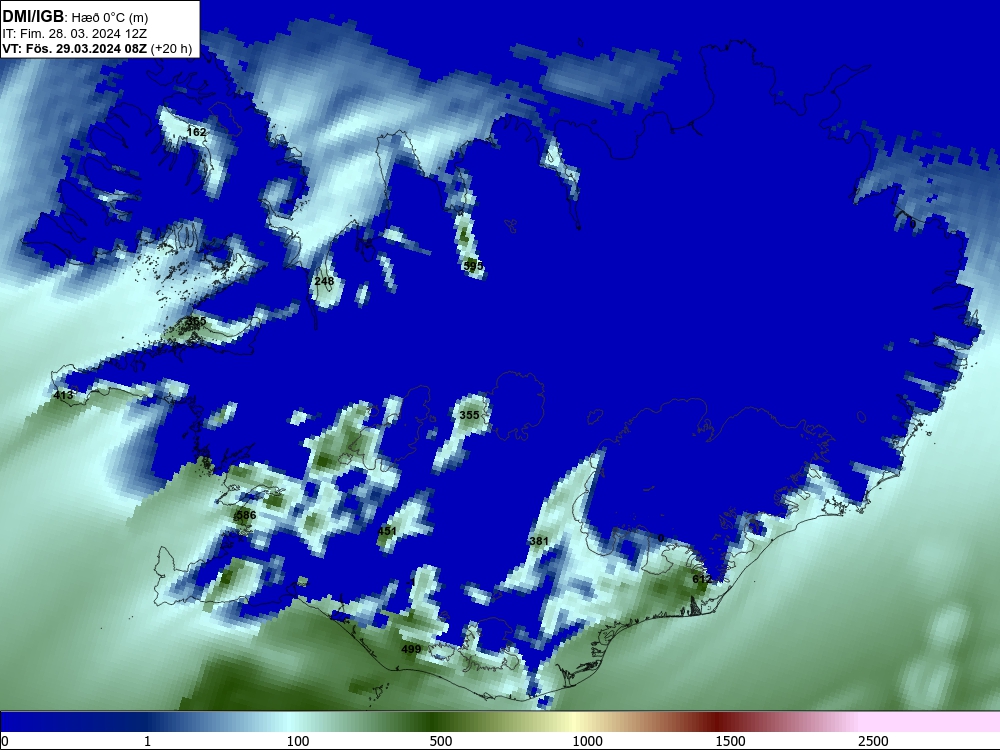Image resolution: width=1000 pixels, height=750 pixels.
Task: Click the 413 height label on map
Action: click(x=63, y=395)
